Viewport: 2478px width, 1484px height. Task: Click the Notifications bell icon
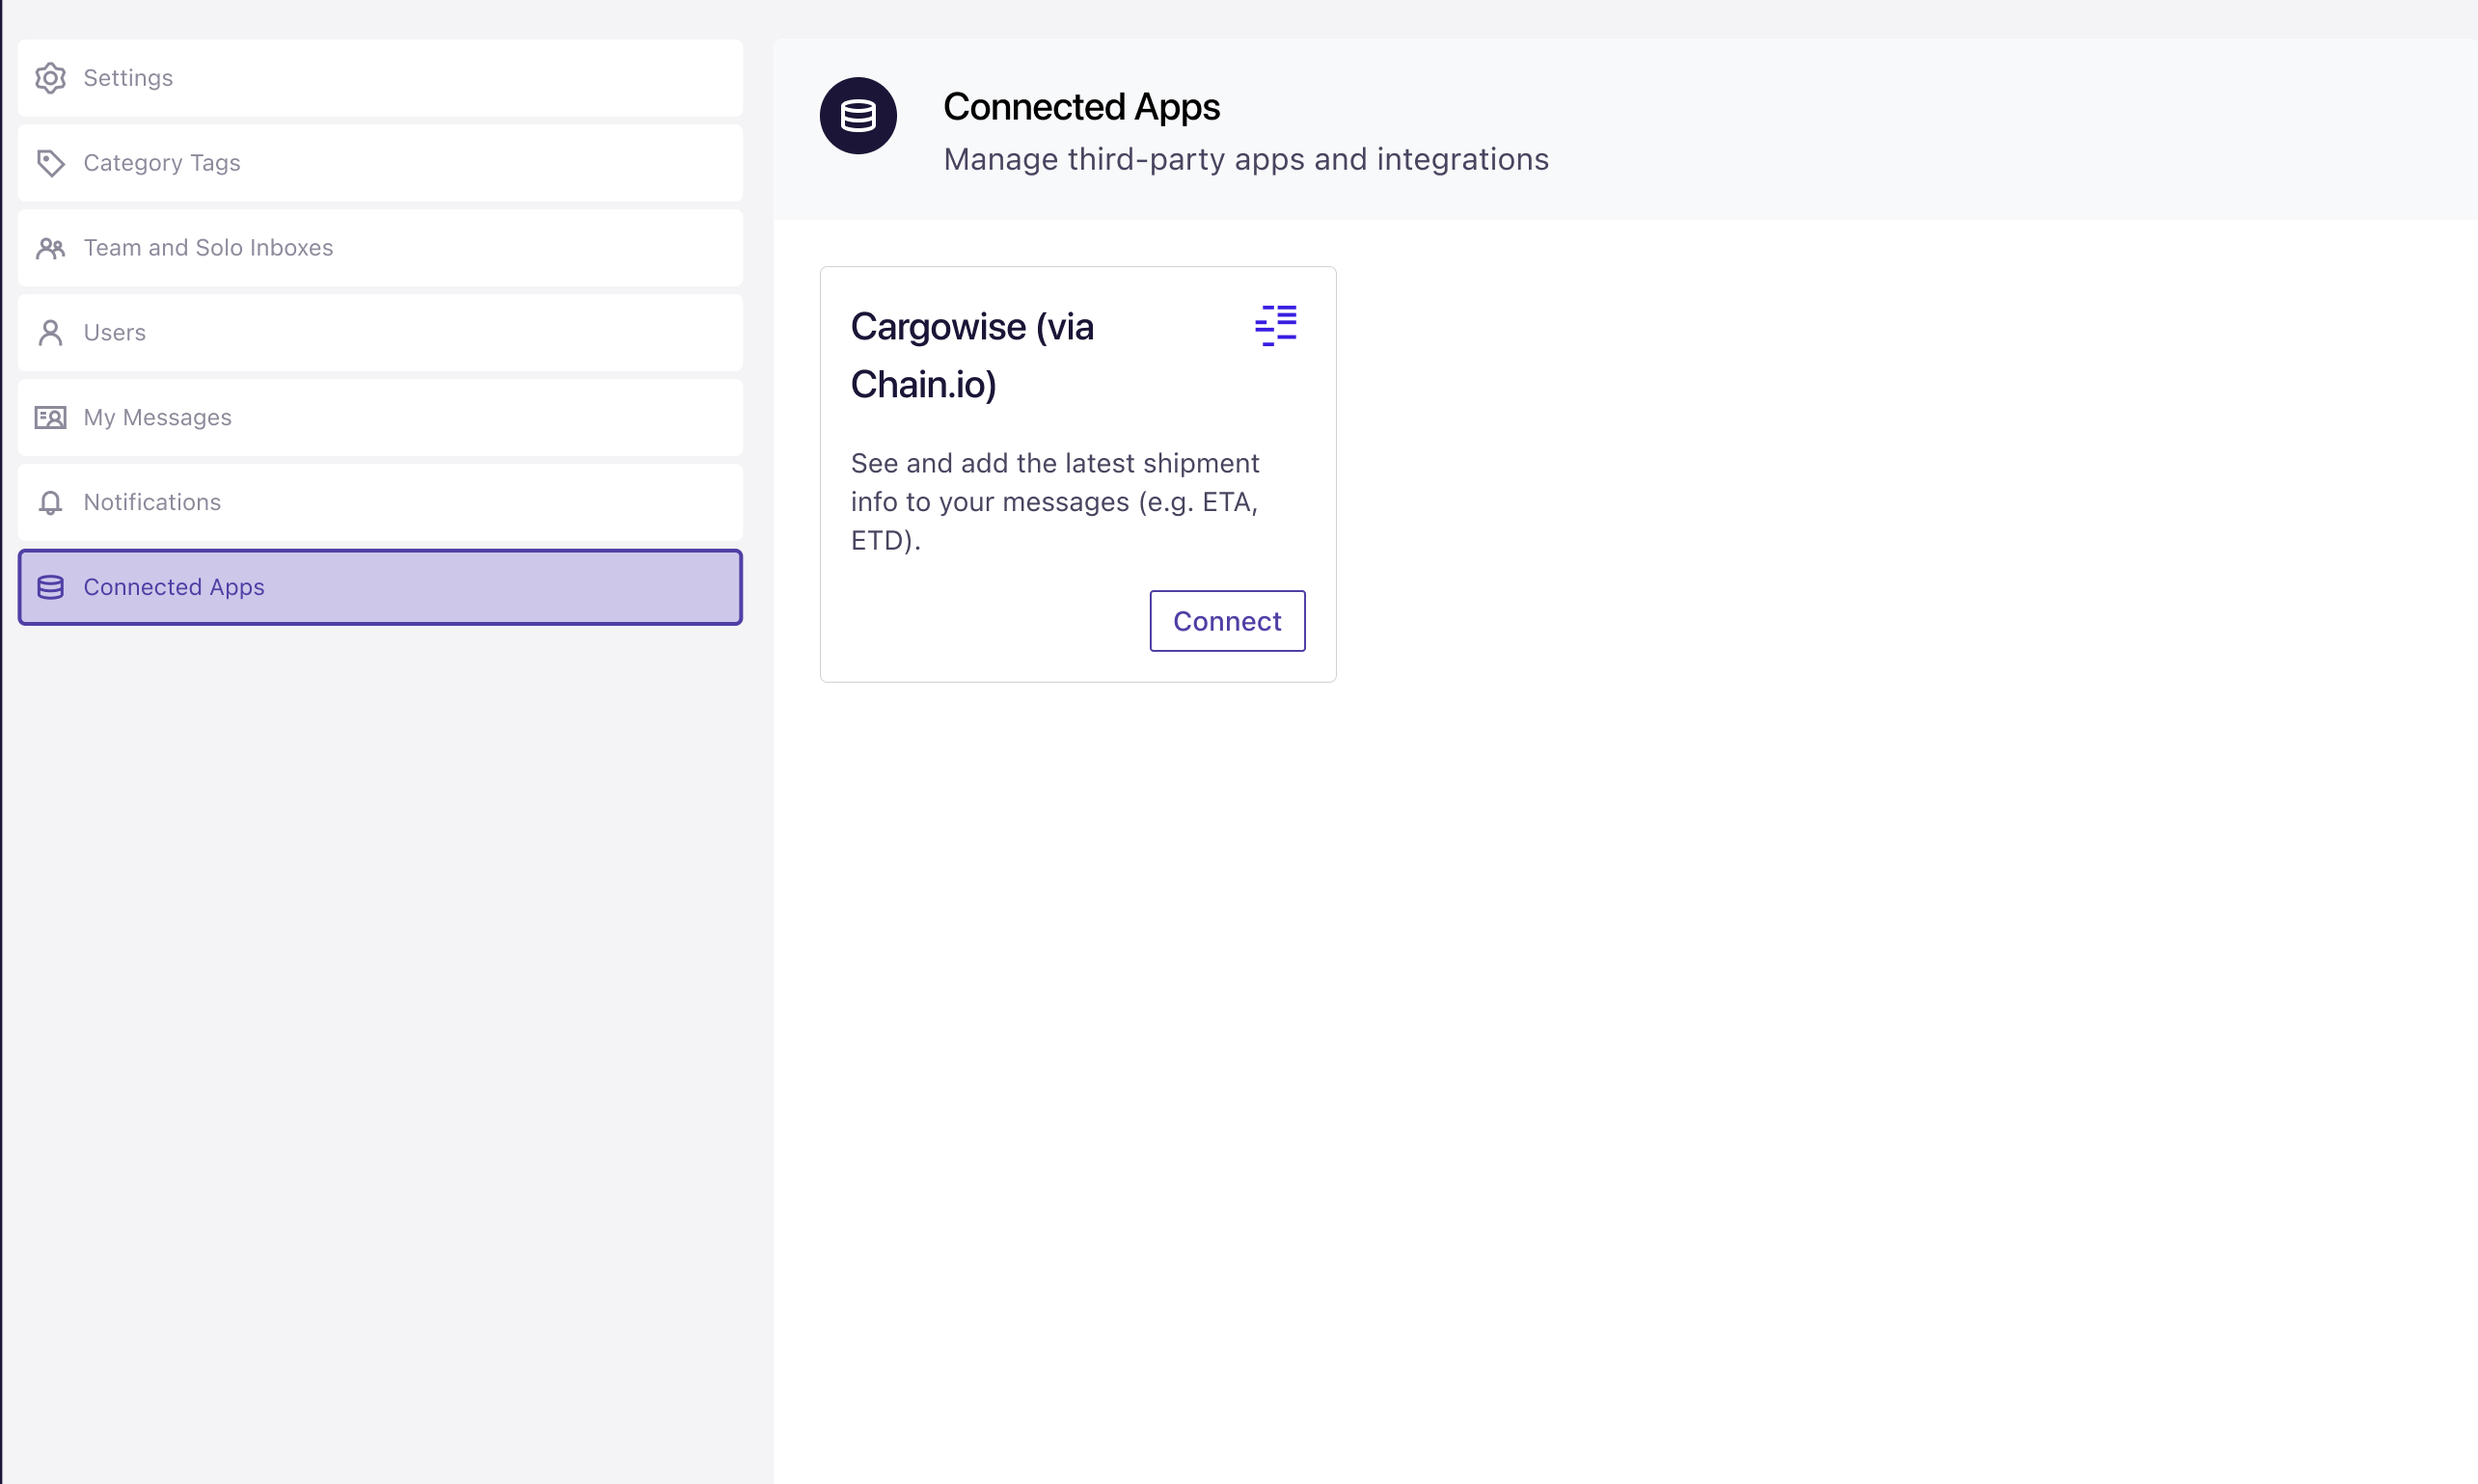50,503
